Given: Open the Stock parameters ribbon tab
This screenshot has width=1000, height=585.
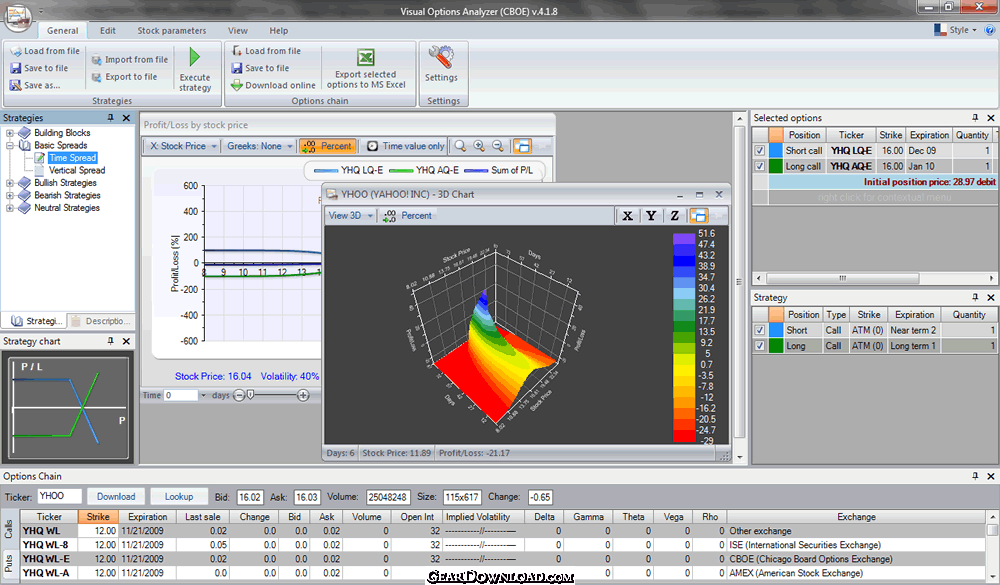Looking at the screenshot, I should pyautogui.click(x=172, y=31).
